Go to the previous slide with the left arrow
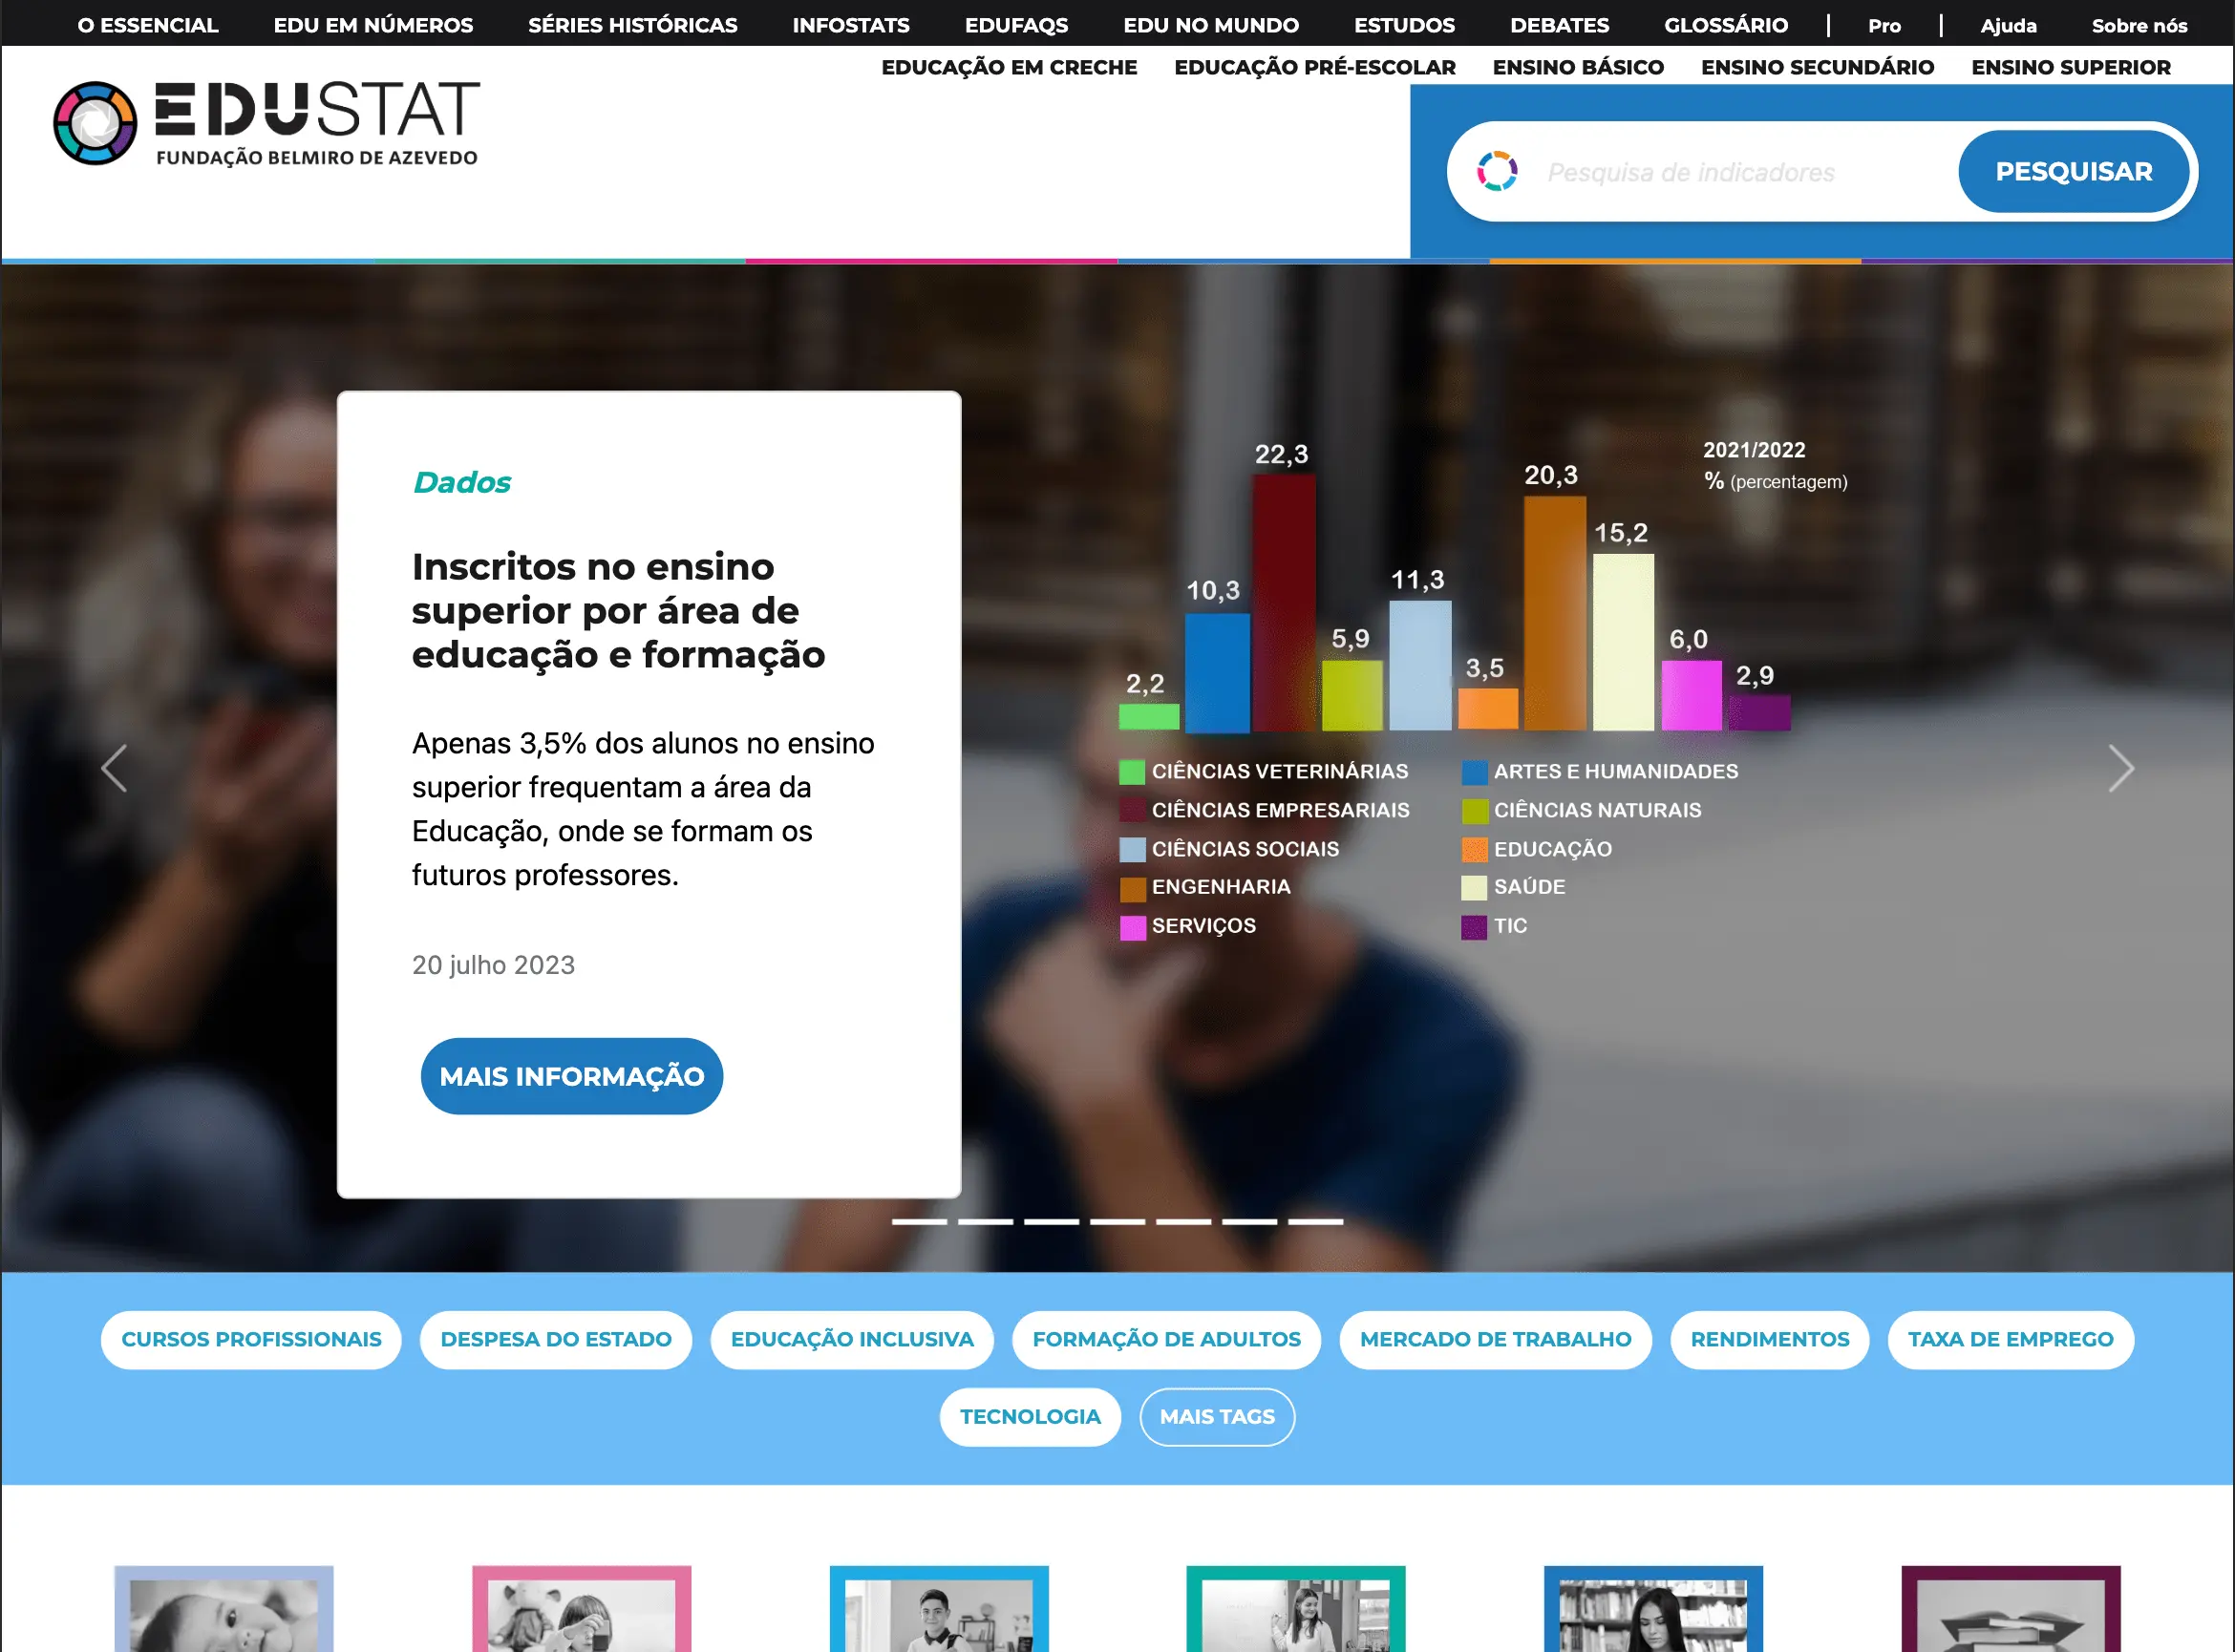2235x1652 pixels. coord(113,767)
